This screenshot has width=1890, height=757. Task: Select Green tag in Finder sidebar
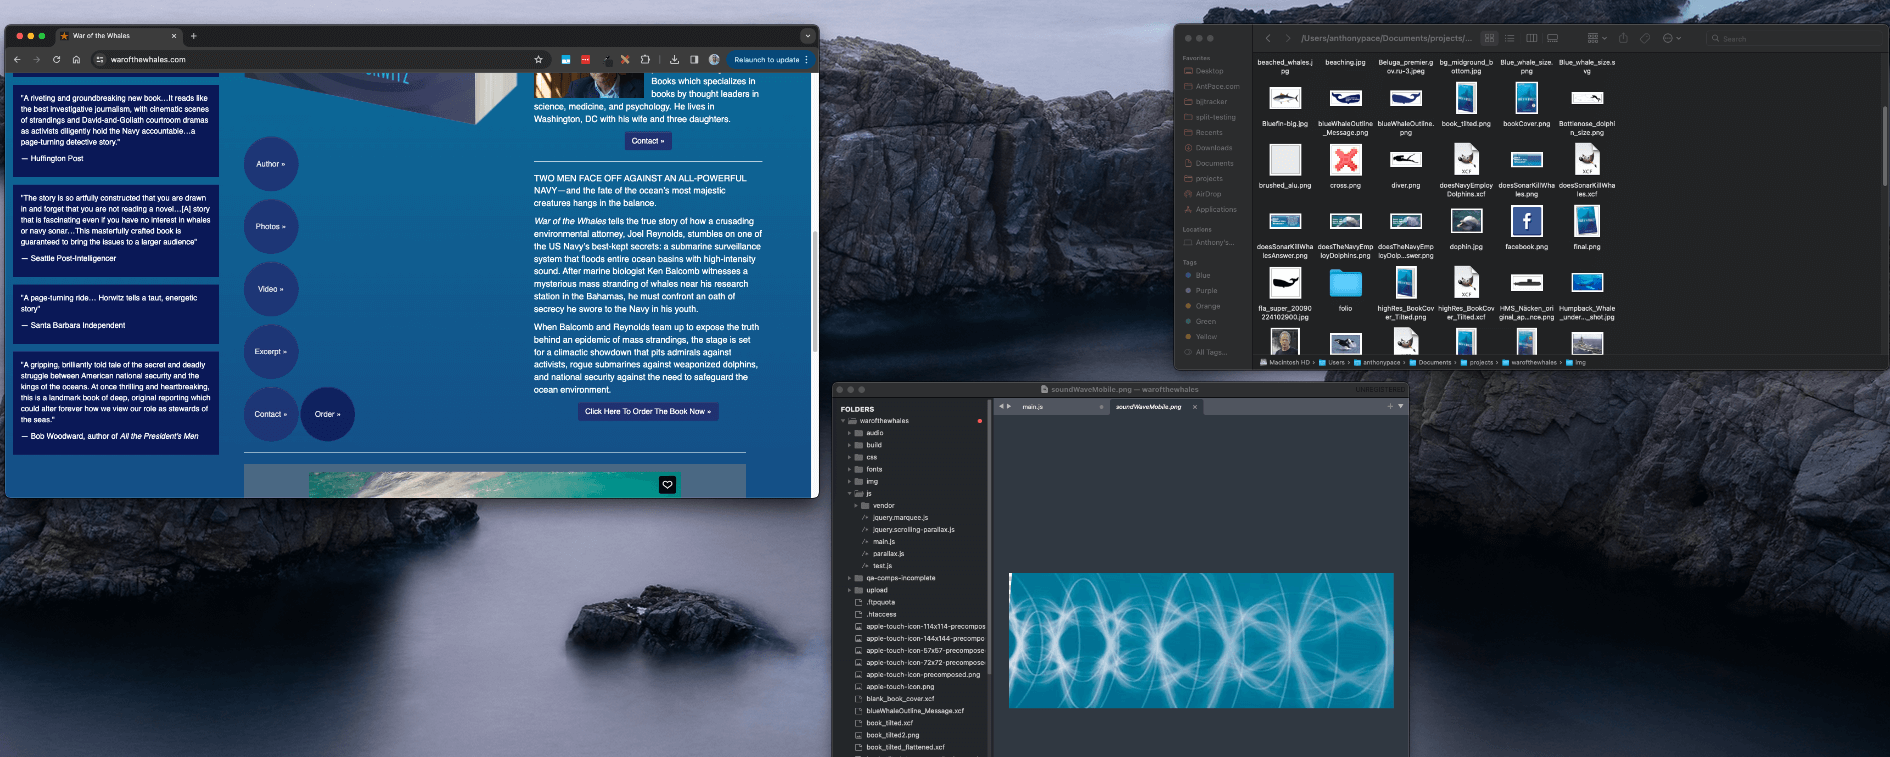[x=1205, y=321]
